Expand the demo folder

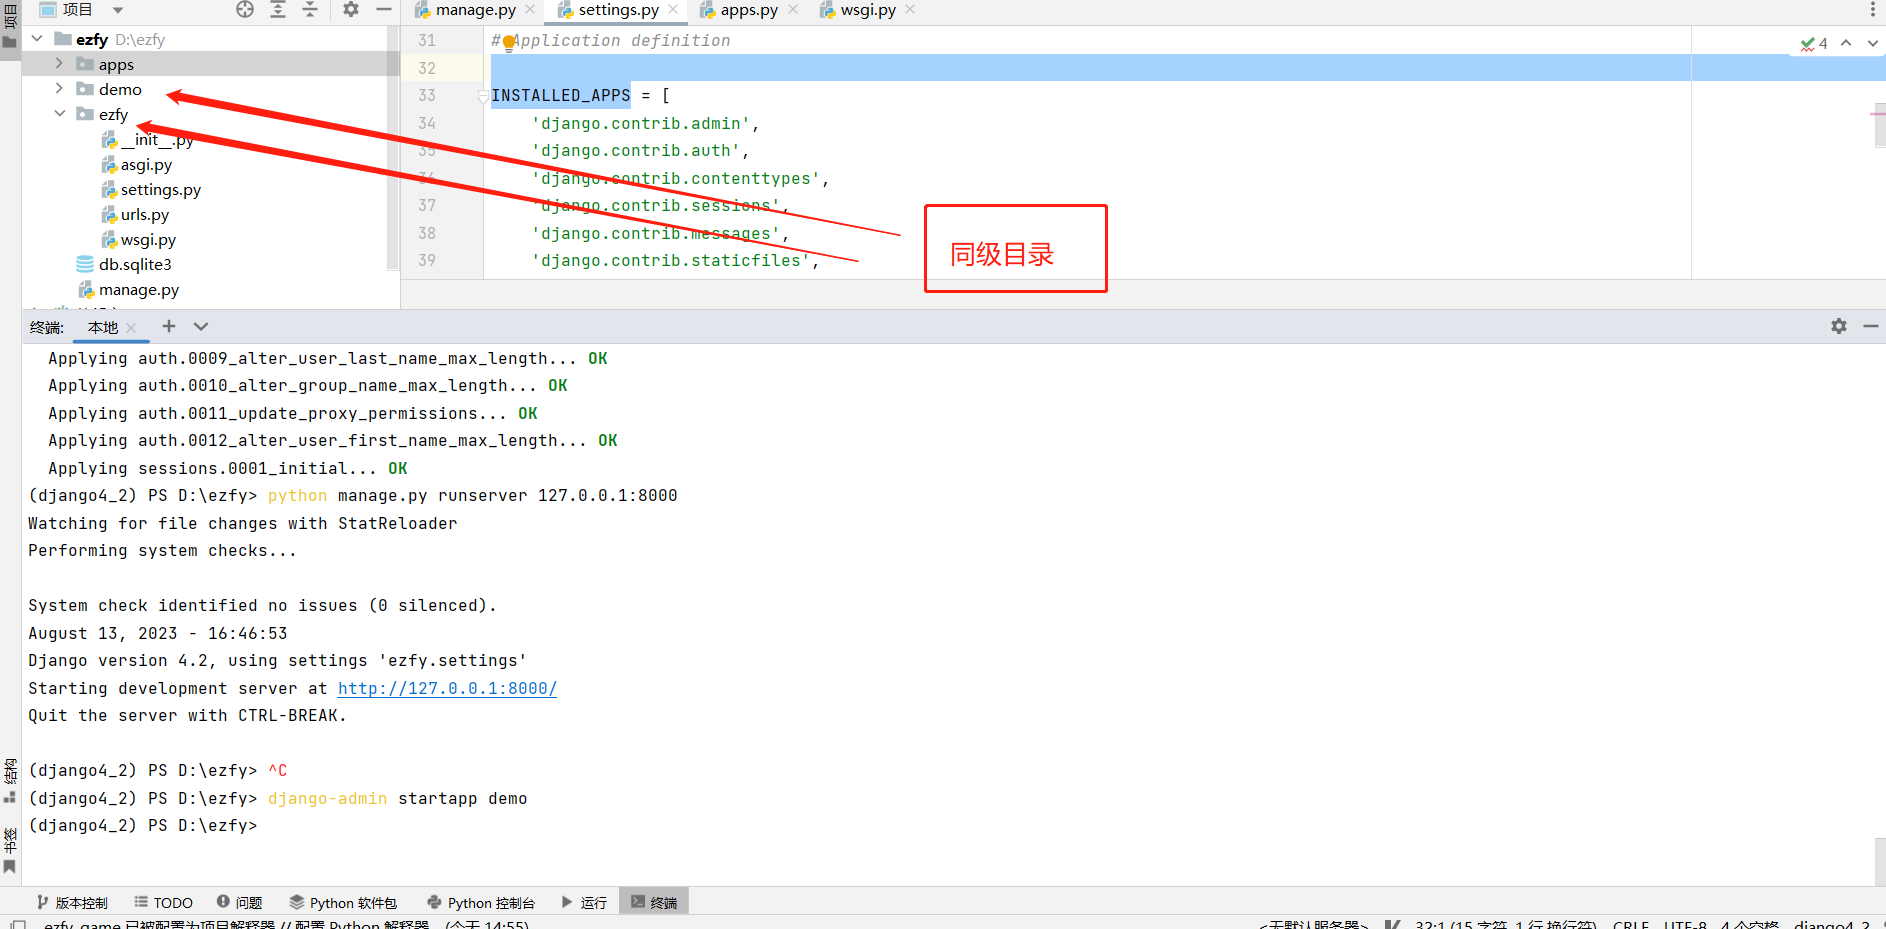tap(59, 88)
